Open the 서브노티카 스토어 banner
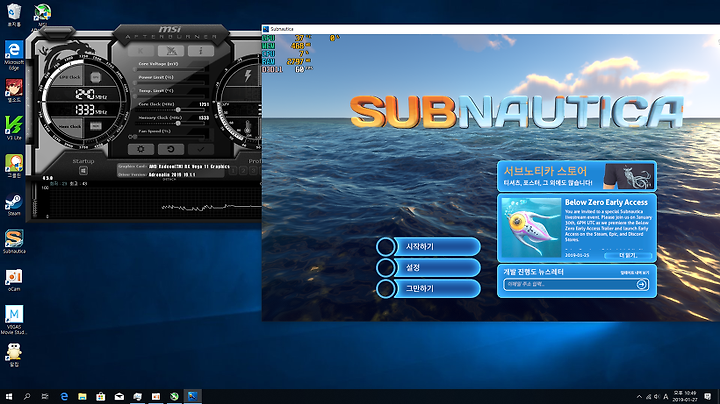The height and width of the screenshot is (404, 720). (577, 176)
